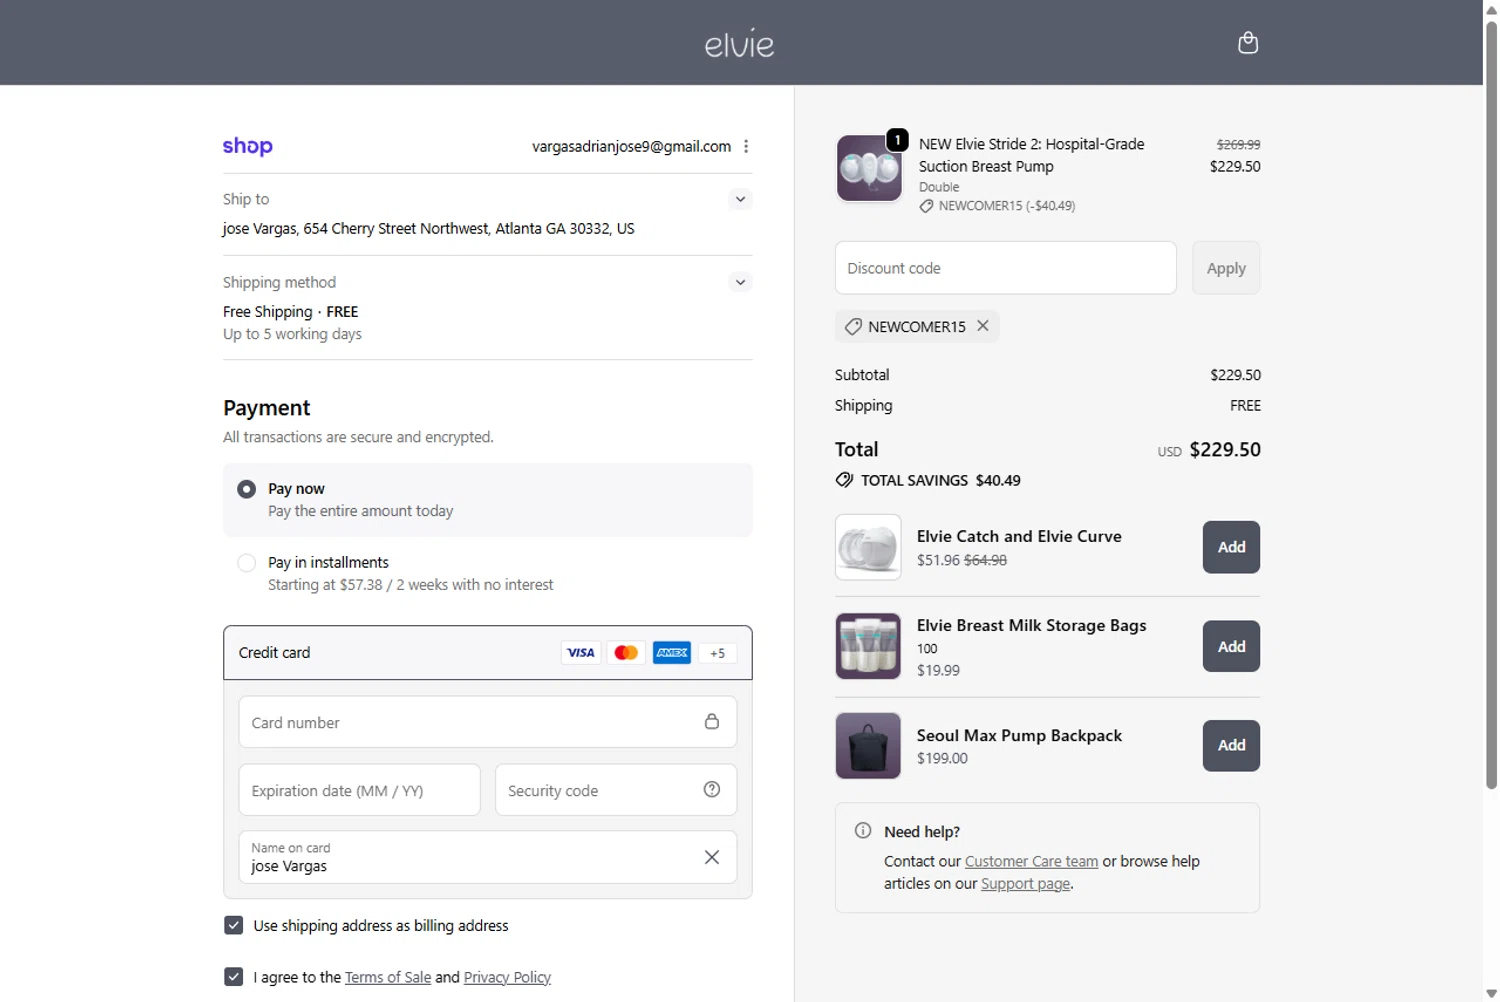The image size is (1500, 1002).
Task: Click the Milk Storage Bags thumbnail
Action: (x=868, y=646)
